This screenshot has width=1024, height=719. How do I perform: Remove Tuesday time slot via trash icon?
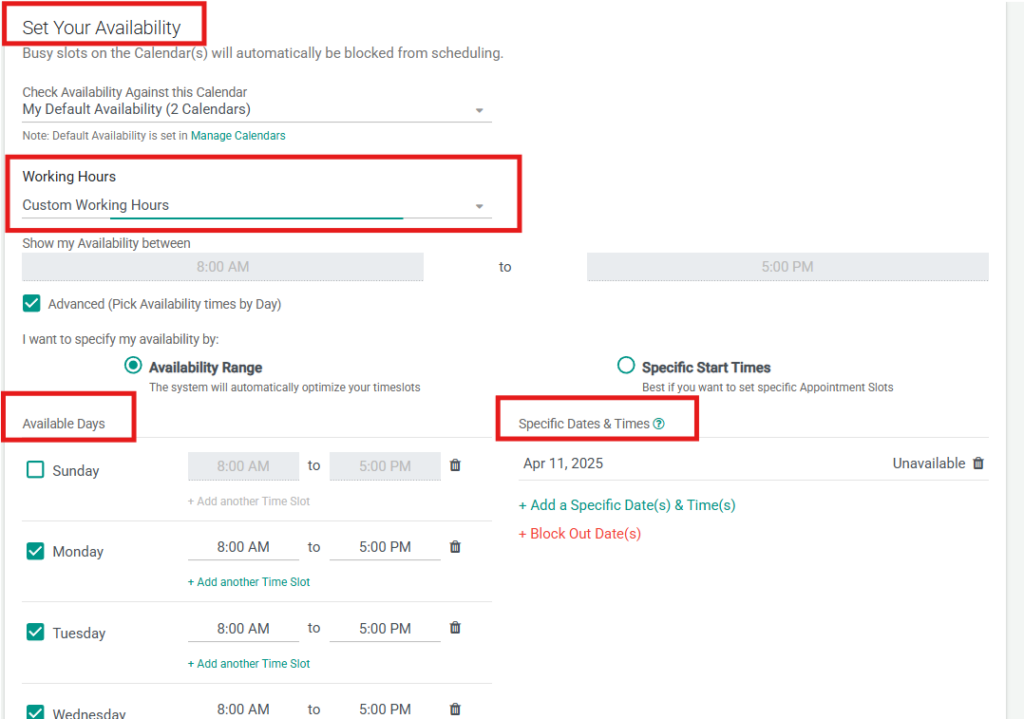tap(455, 628)
